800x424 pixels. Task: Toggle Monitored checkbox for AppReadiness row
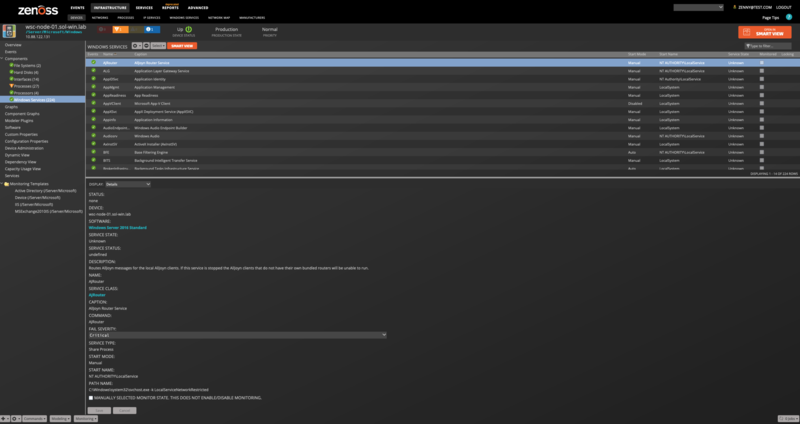(762, 95)
